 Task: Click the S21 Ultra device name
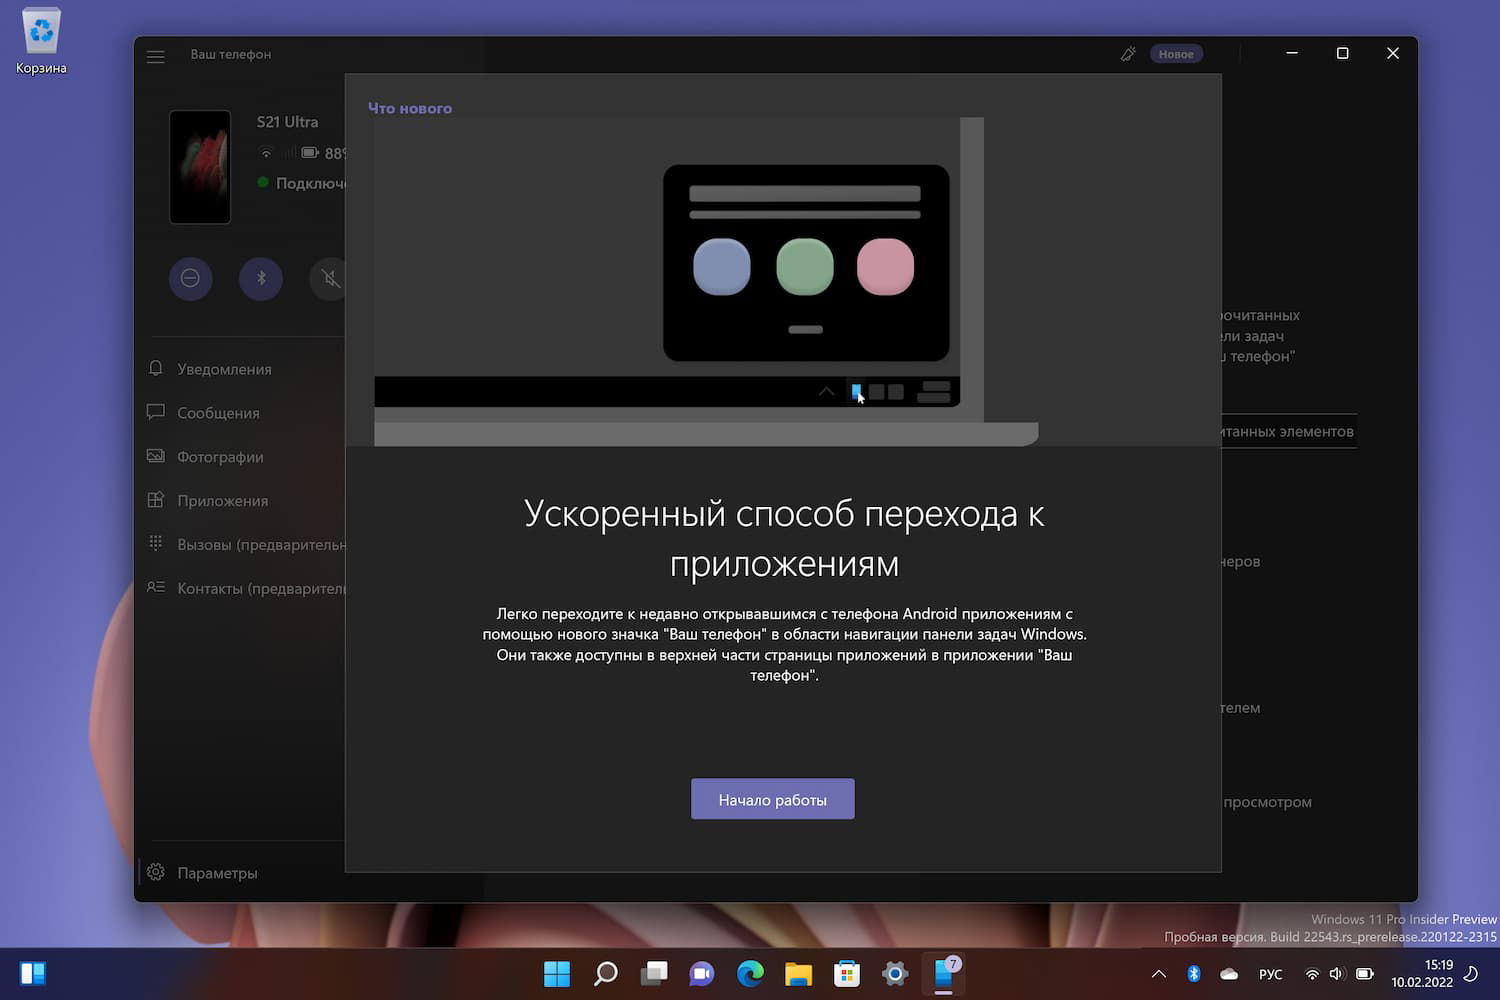pyautogui.click(x=287, y=122)
